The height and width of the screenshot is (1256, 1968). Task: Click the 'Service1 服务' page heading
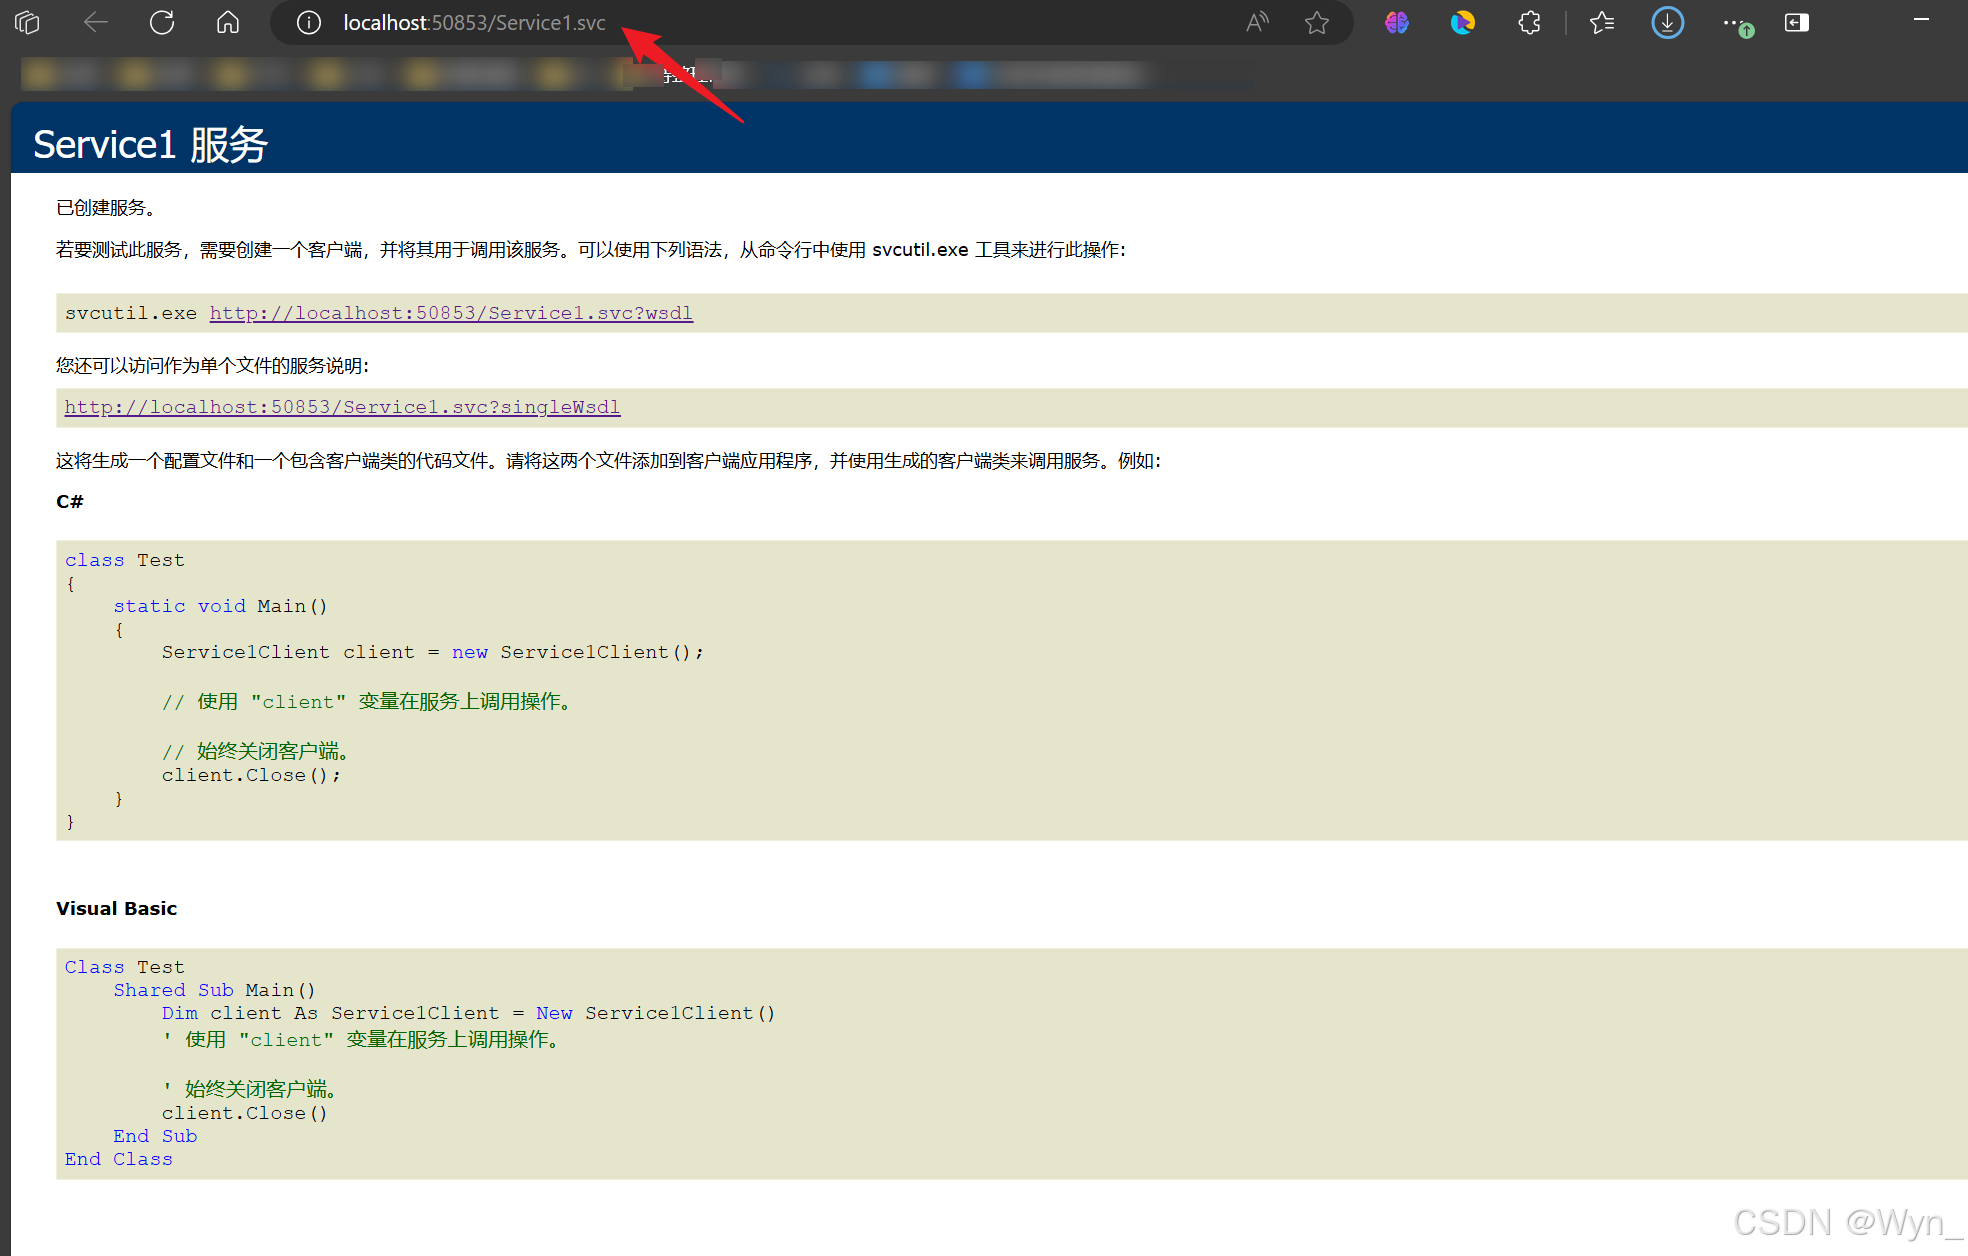(x=150, y=145)
